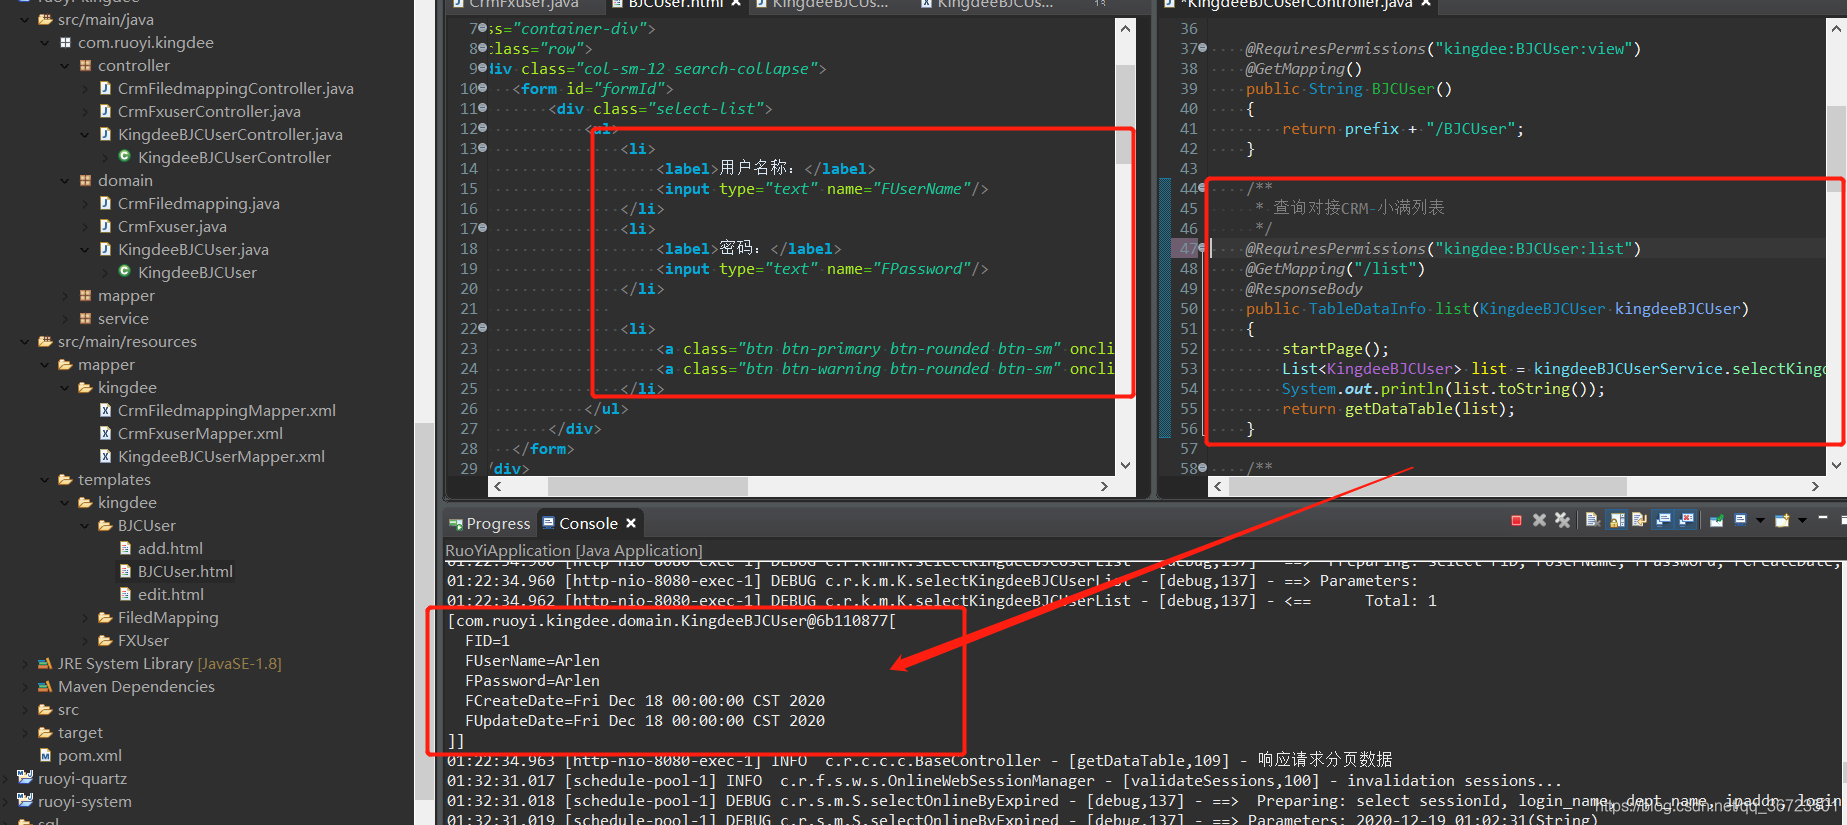Select ruoyi-system project icon
This screenshot has height=825, width=1847.
(x=25, y=802)
